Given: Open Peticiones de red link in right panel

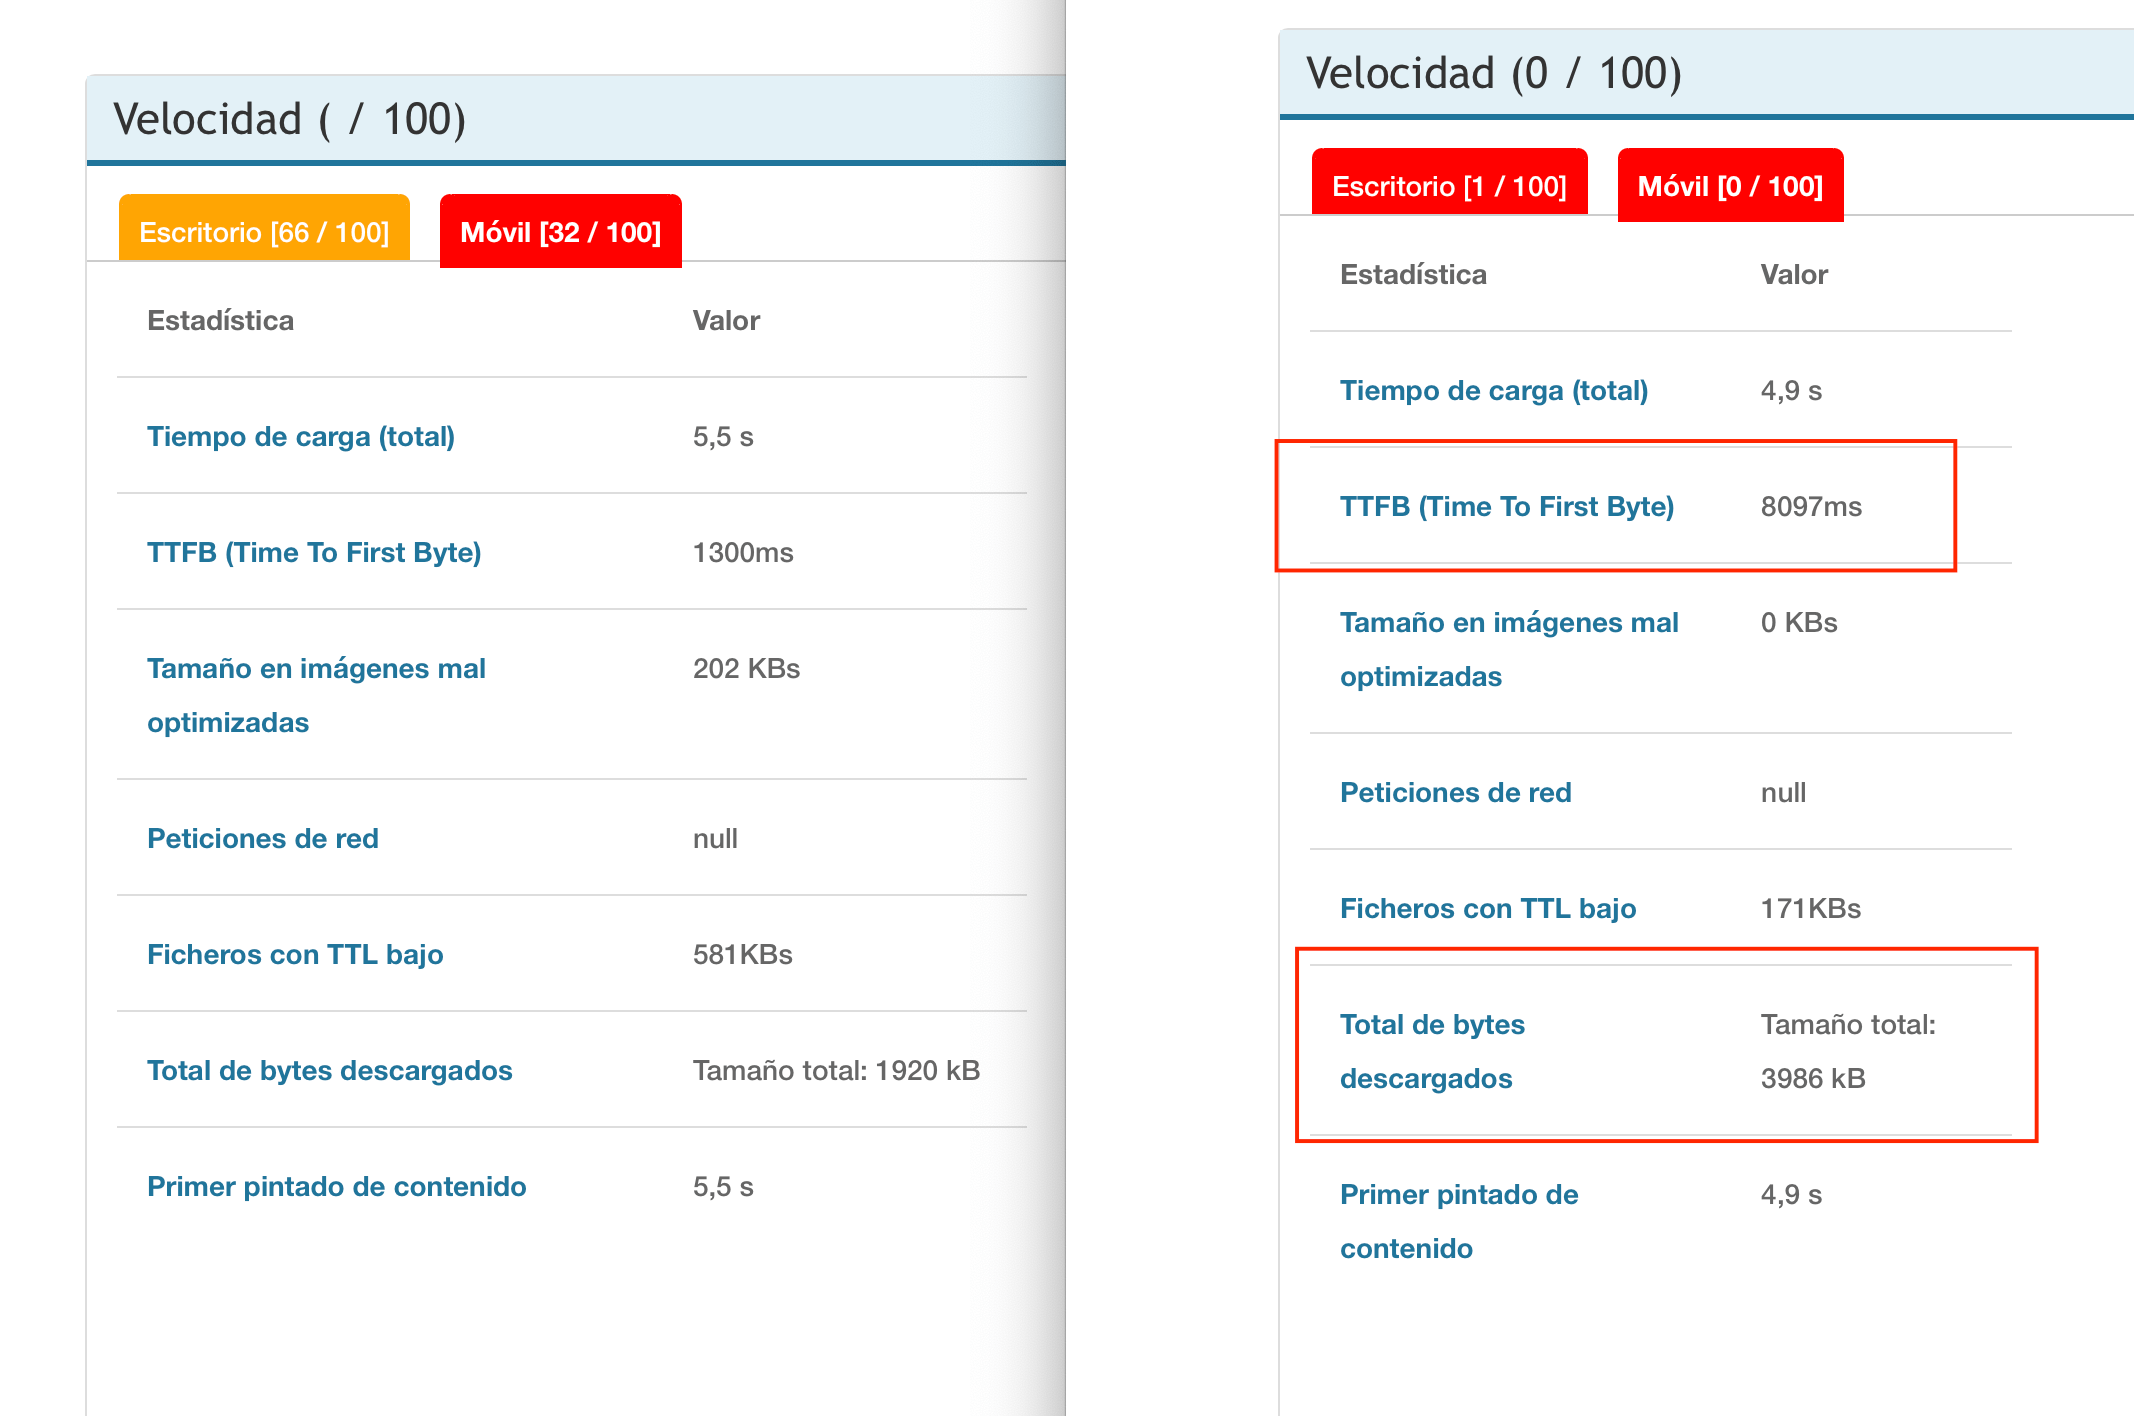Looking at the screenshot, I should pos(1456,792).
